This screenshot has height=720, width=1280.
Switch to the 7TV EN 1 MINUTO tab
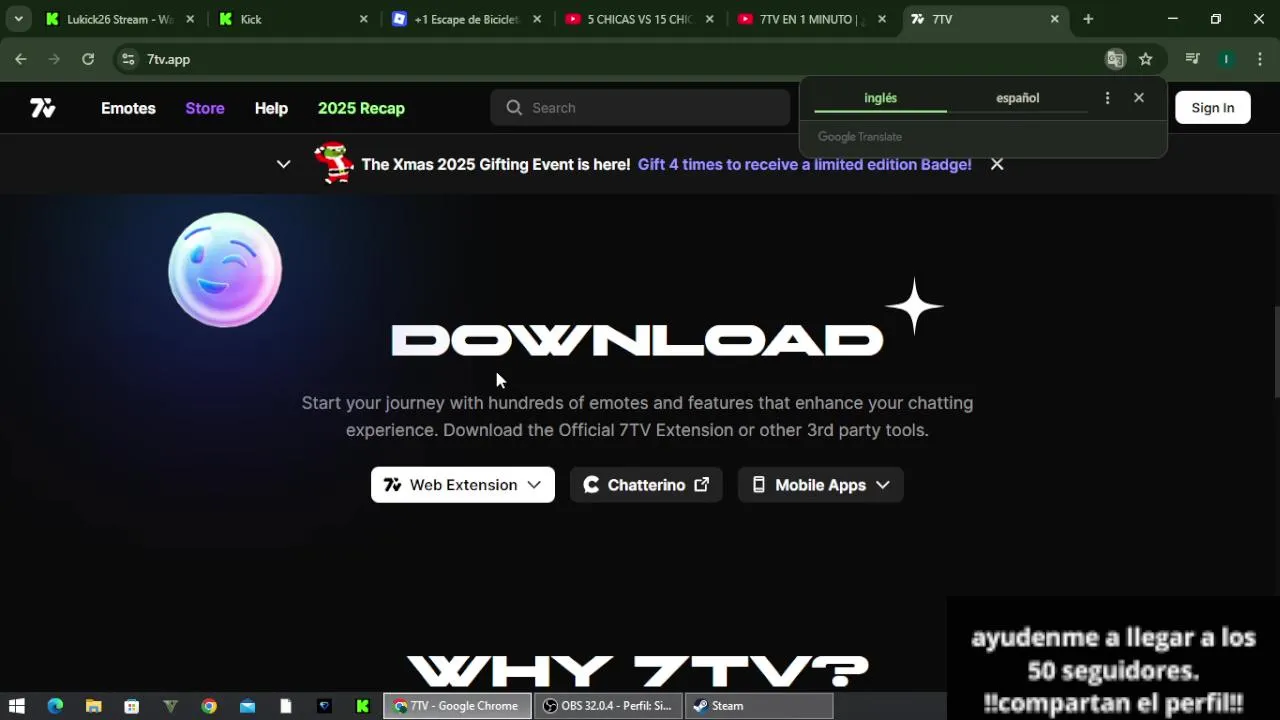click(813, 19)
